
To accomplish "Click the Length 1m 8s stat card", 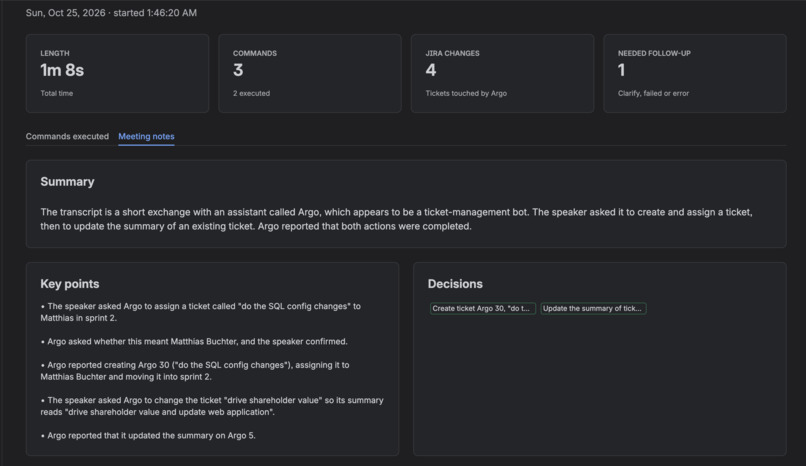I will pos(117,73).
